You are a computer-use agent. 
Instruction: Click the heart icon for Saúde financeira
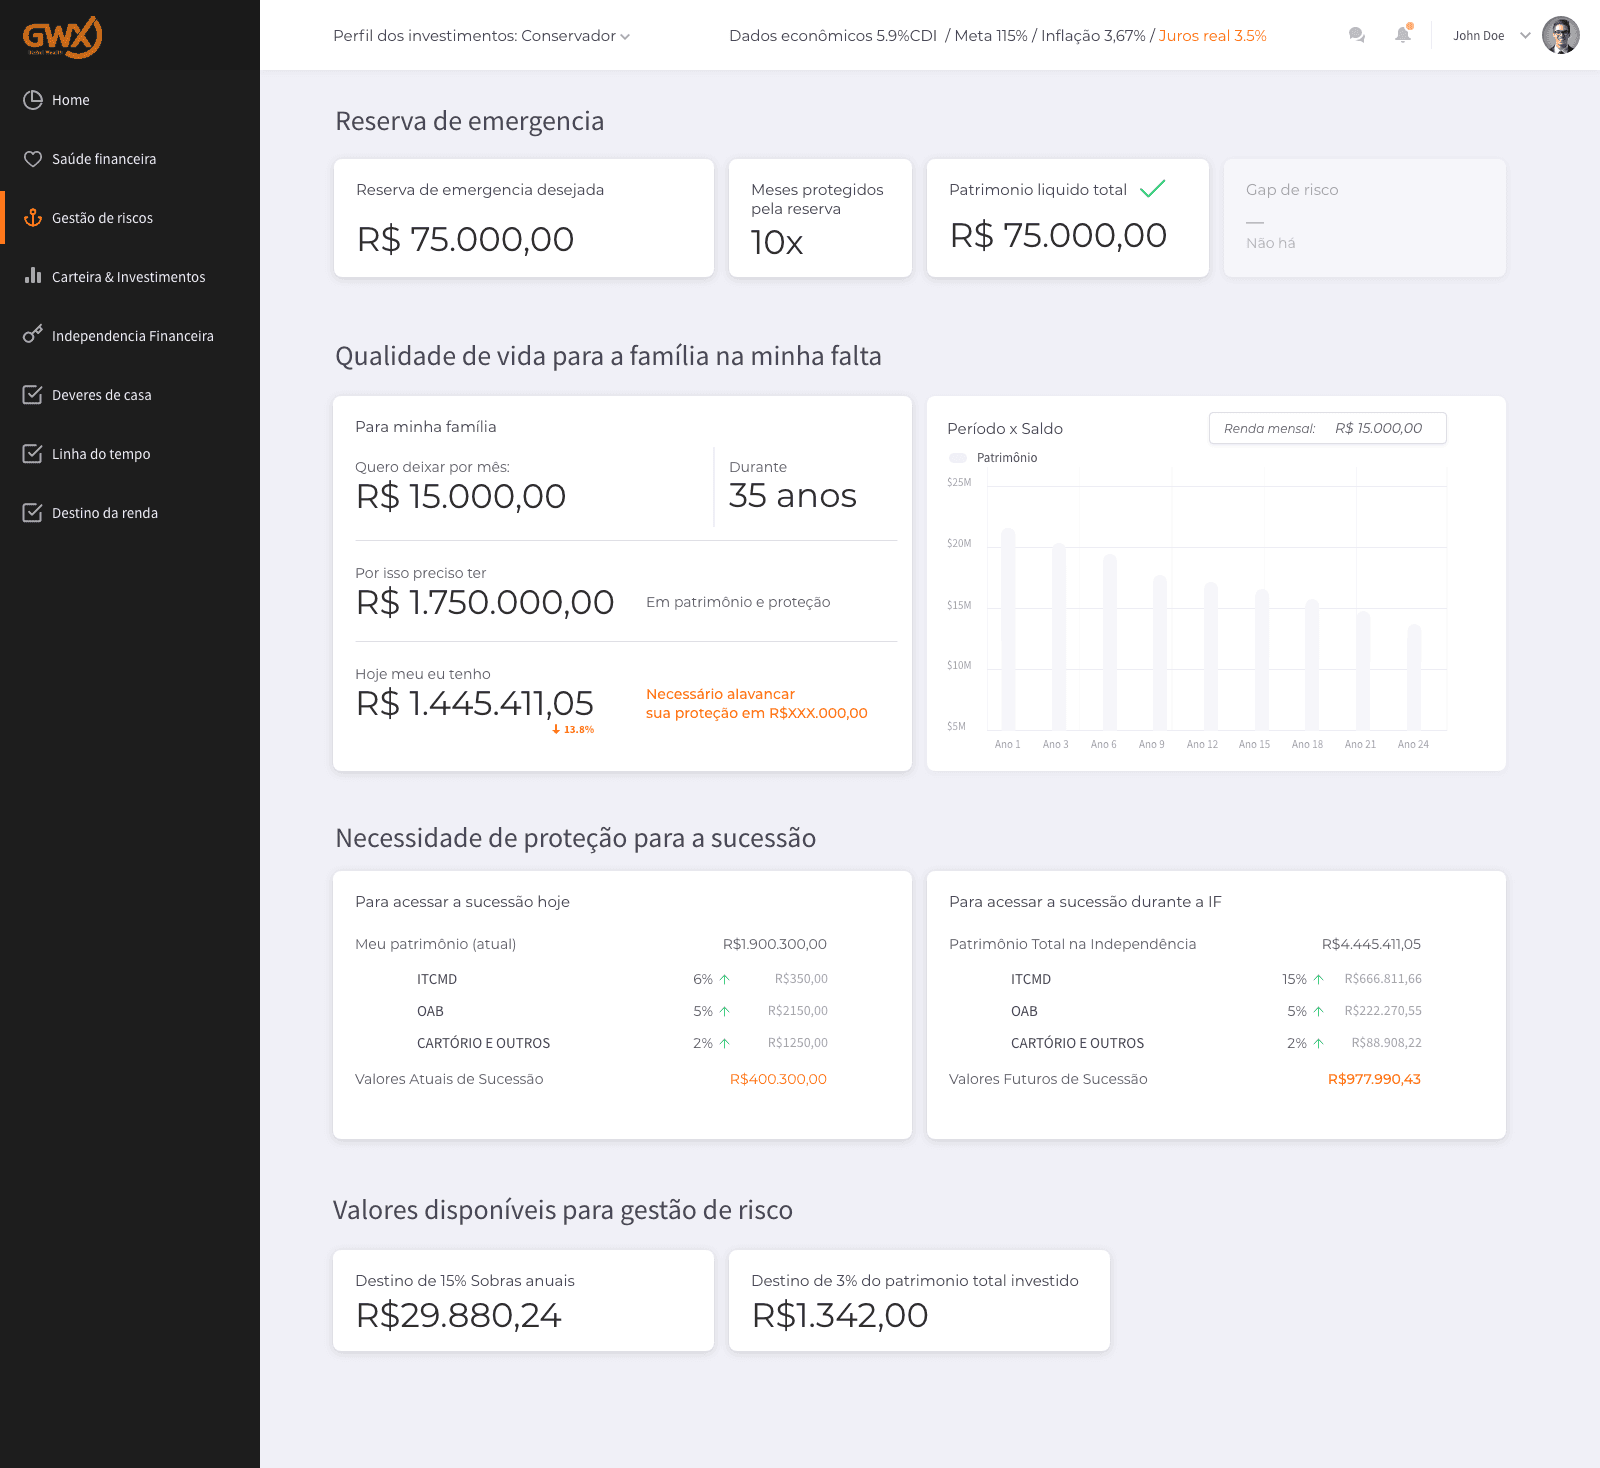click(x=33, y=159)
